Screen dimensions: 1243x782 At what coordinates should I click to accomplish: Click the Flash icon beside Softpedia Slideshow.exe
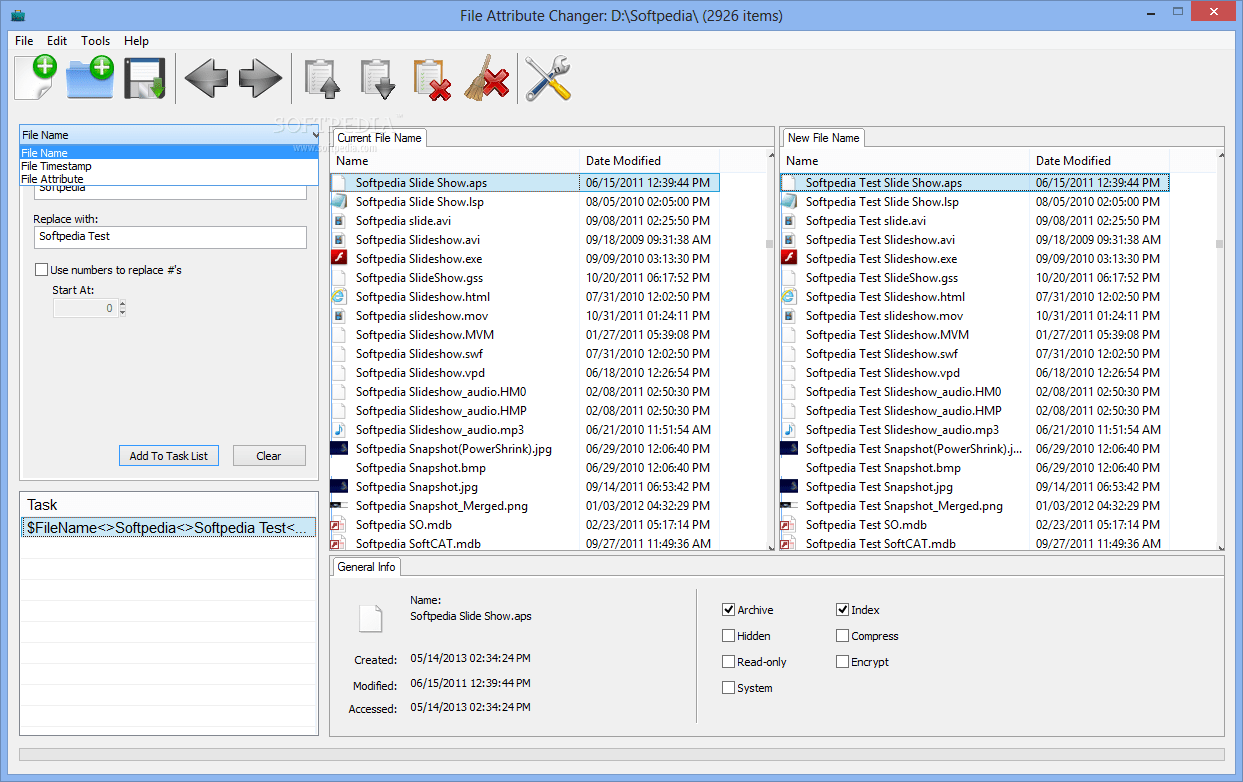pyautogui.click(x=338, y=258)
